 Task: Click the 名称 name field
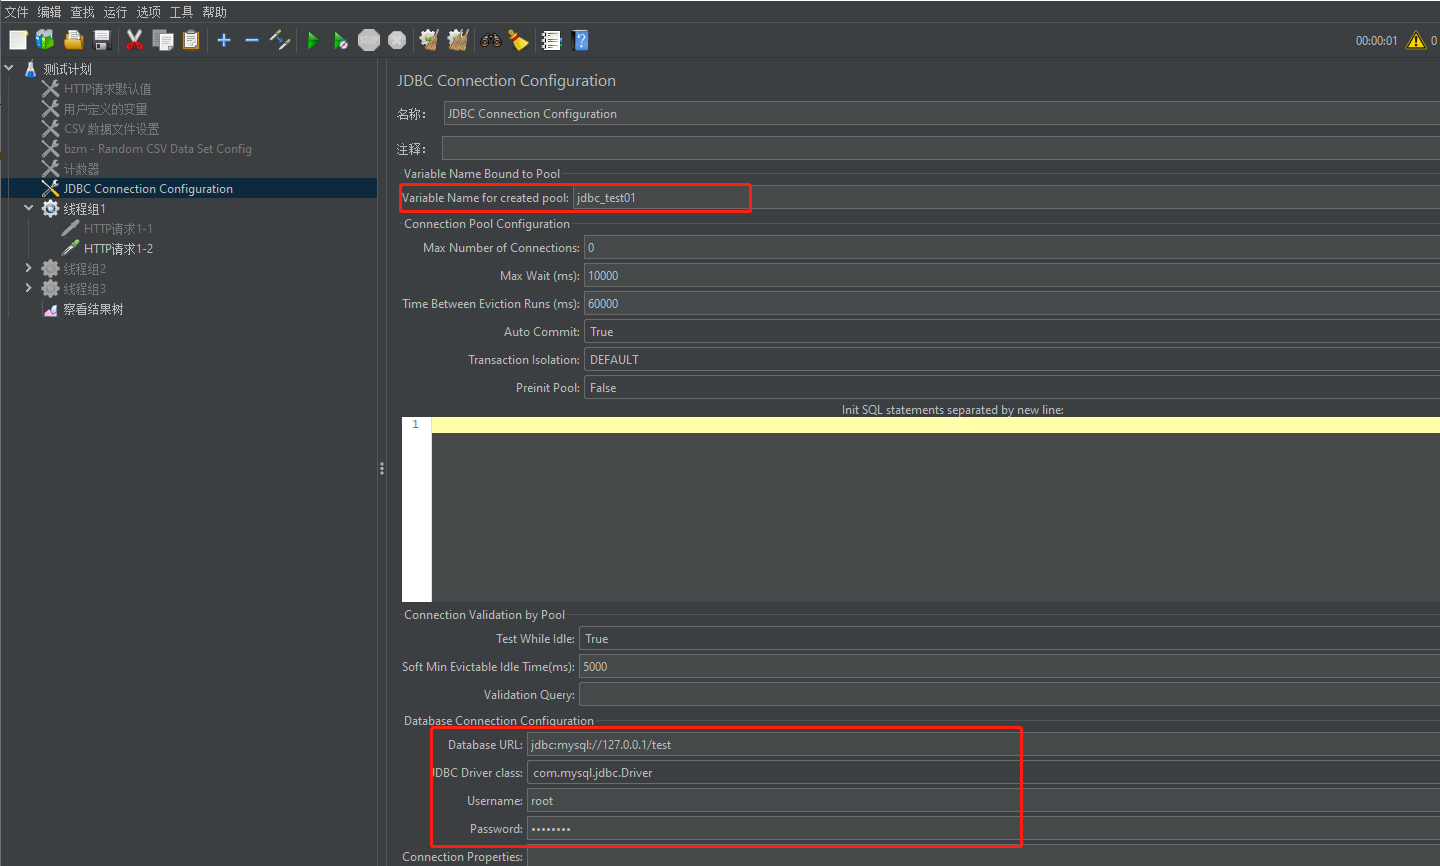click(942, 114)
